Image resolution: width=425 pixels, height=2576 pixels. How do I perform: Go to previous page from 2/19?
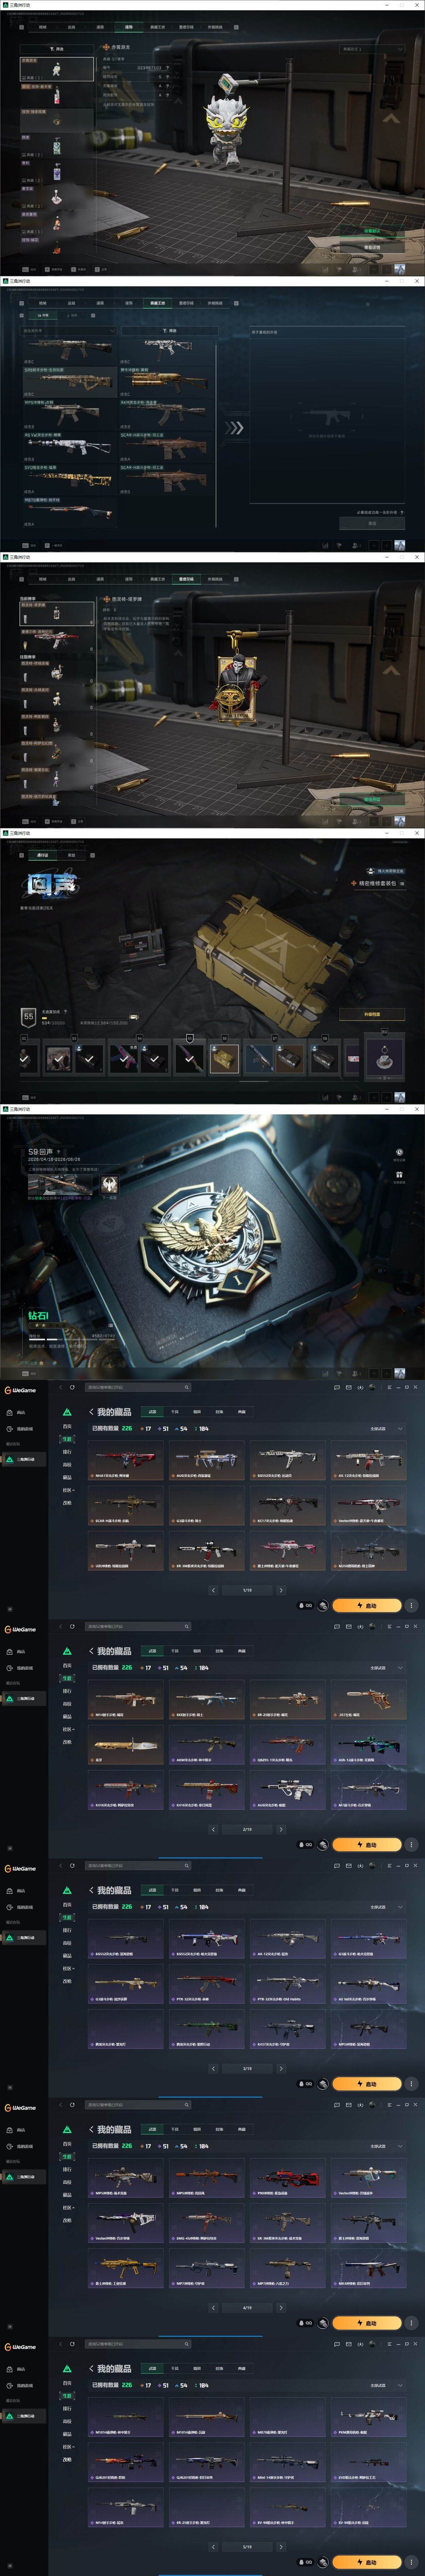213,1829
